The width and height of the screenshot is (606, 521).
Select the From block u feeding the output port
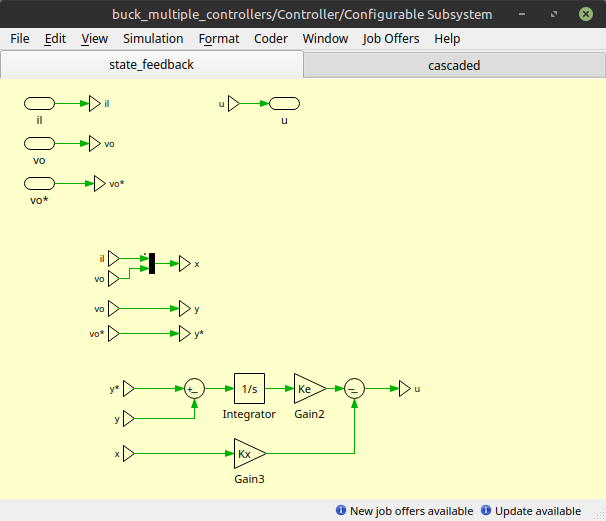click(x=233, y=104)
